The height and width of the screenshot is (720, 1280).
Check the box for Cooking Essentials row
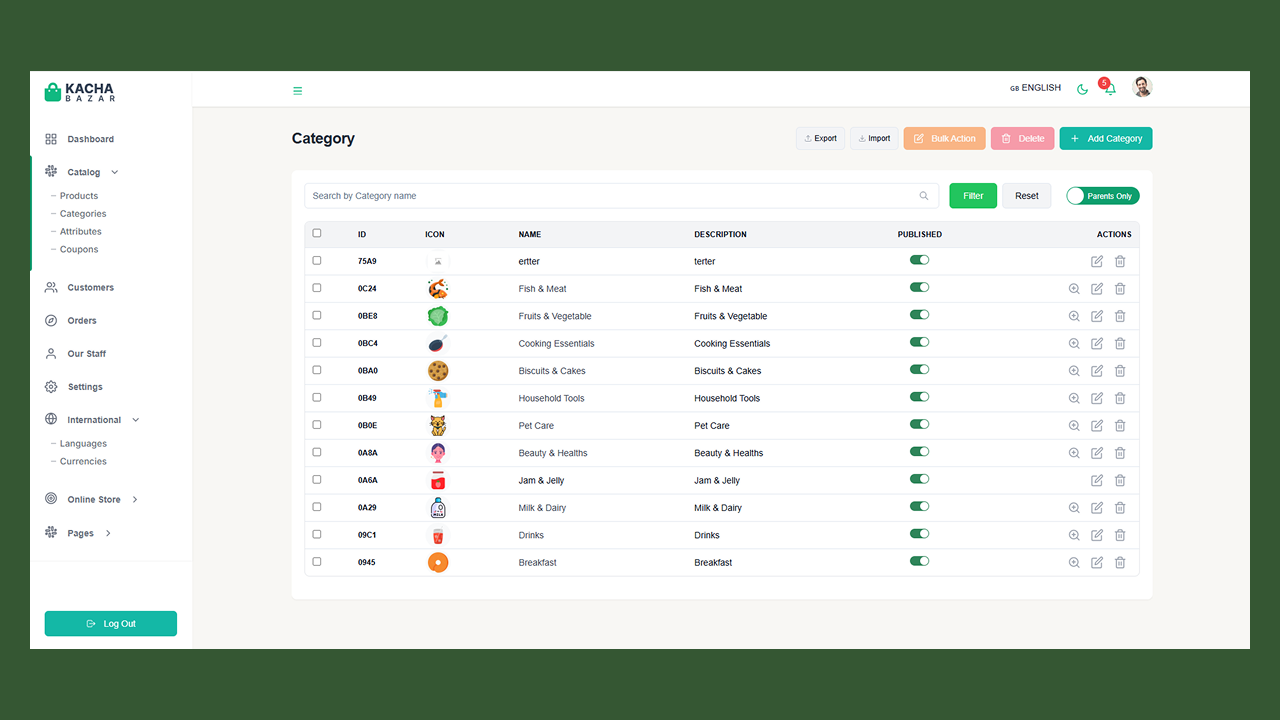317,343
